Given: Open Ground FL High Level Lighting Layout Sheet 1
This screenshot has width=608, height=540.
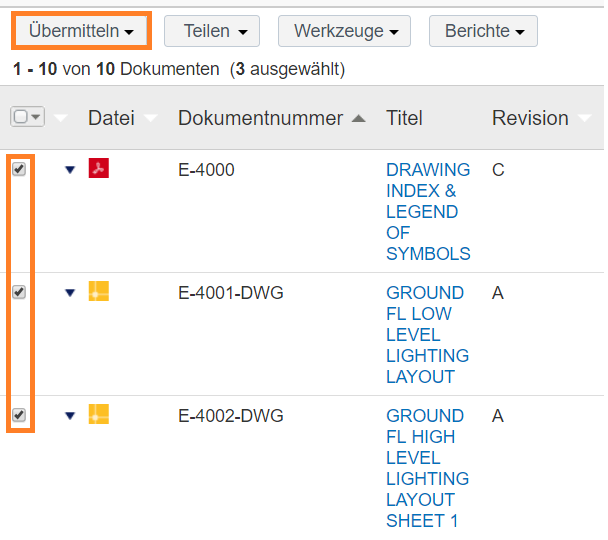Looking at the screenshot, I should [x=425, y=467].
